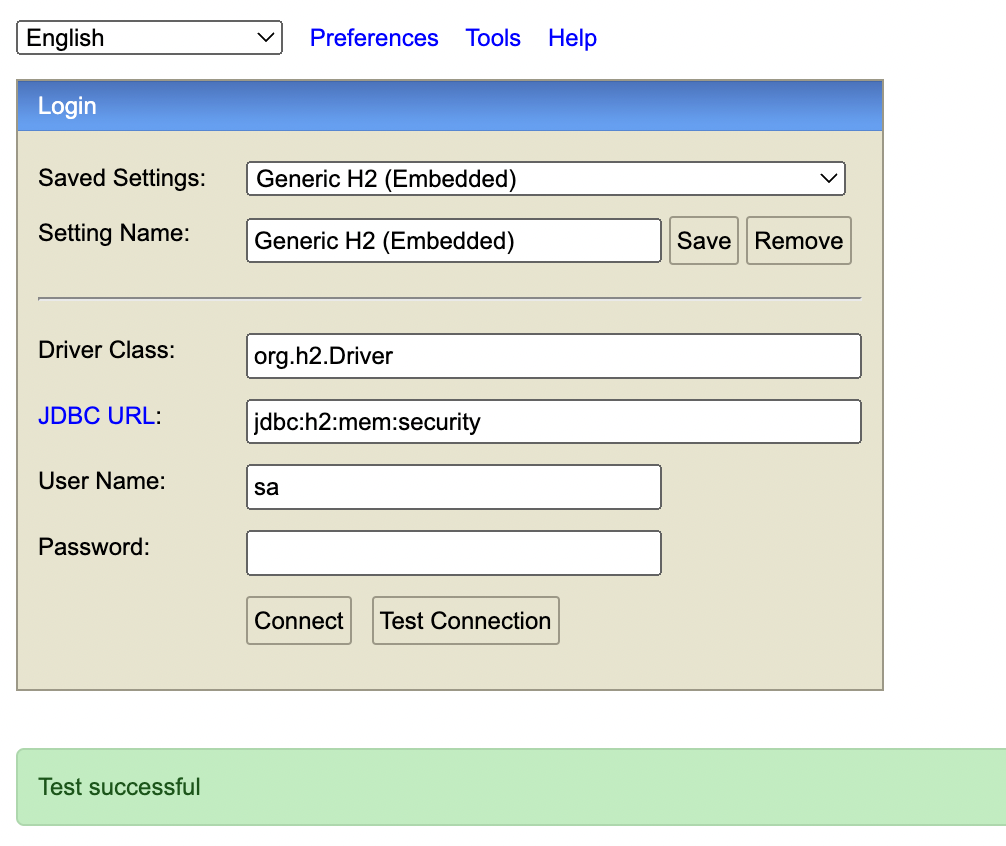The width and height of the screenshot is (1006, 846).
Task: Click the Remove button
Action: 799,241
